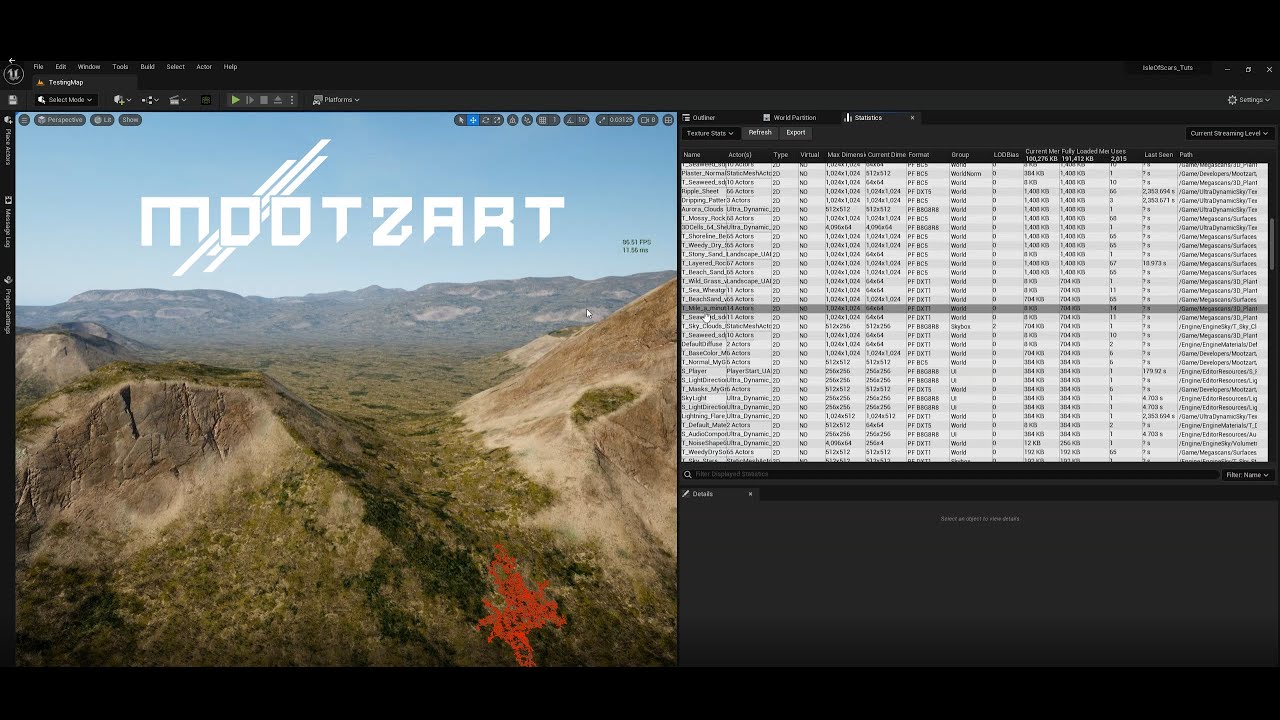Select the Aurora_Clouds texture row
This screenshot has width=1280, height=720.
tap(974, 209)
